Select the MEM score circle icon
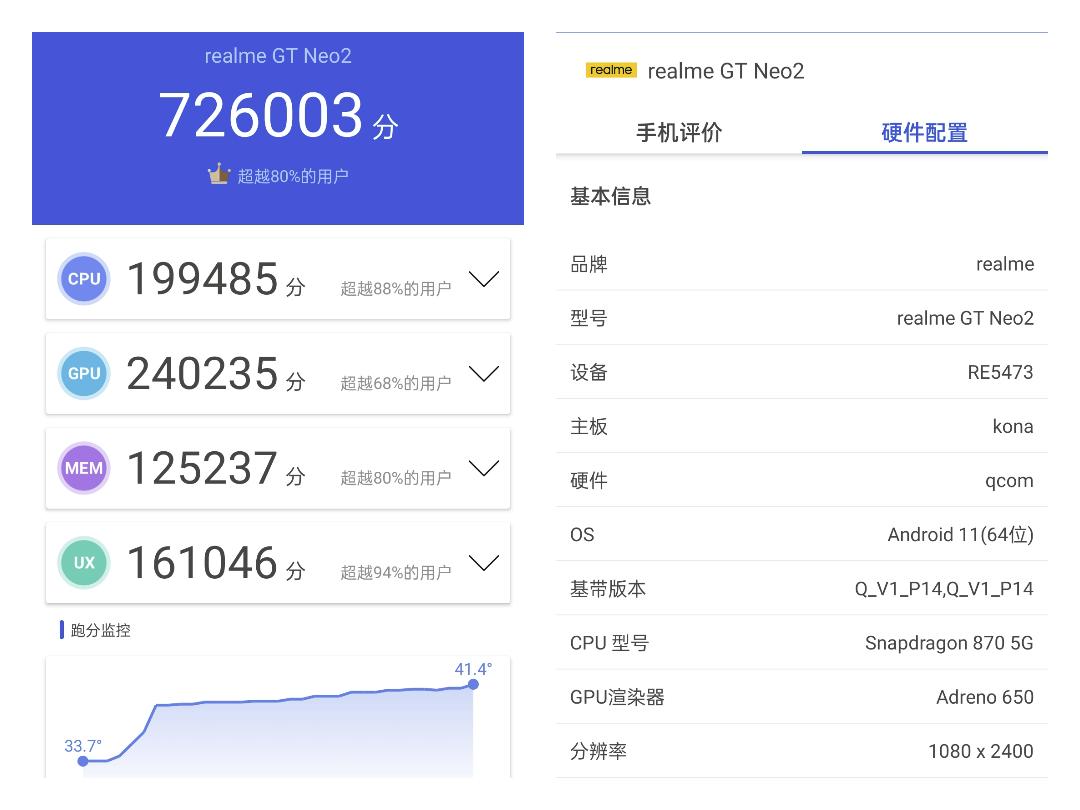Viewport: 1080px width, 810px height. [83, 467]
